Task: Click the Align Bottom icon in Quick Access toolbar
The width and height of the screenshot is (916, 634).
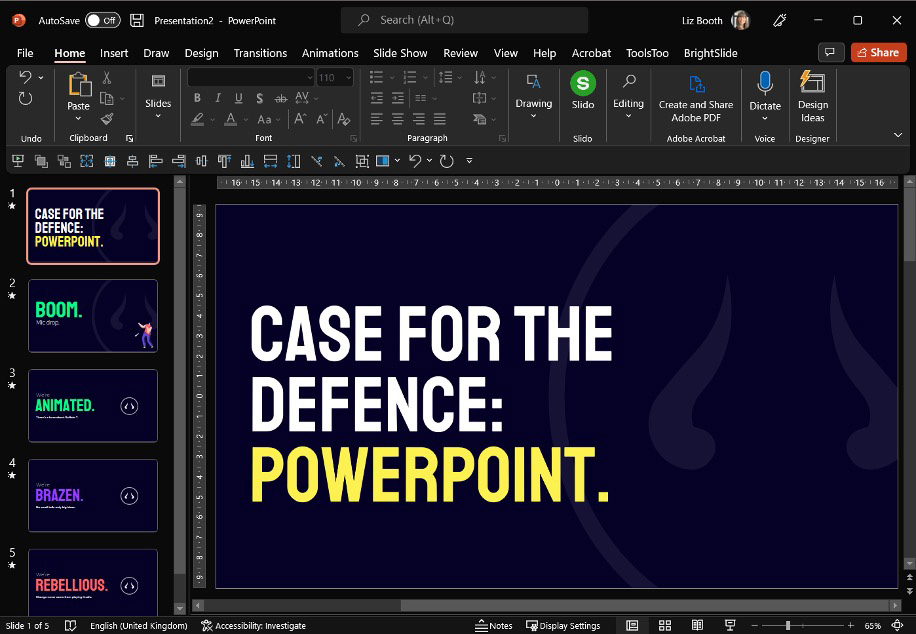Action: pyautogui.click(x=247, y=161)
